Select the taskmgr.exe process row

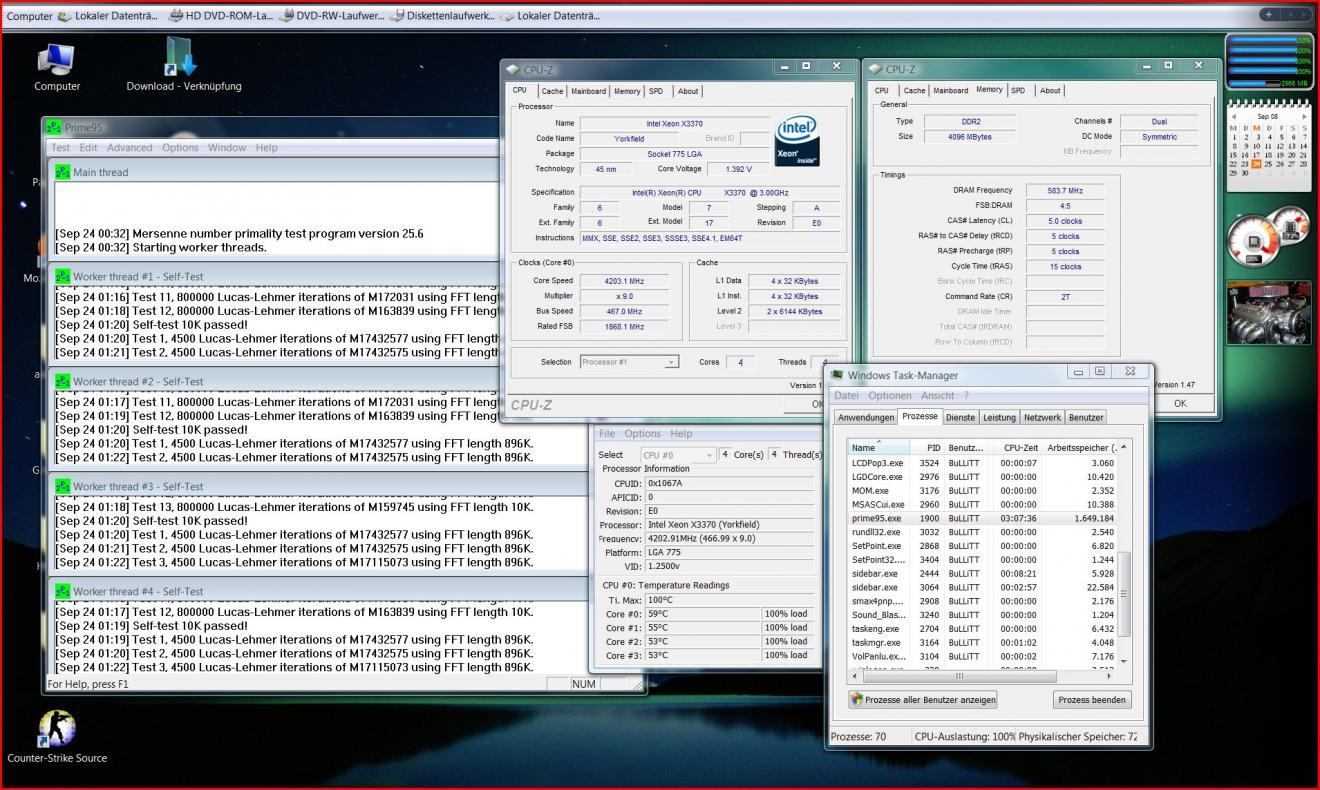tap(982, 643)
